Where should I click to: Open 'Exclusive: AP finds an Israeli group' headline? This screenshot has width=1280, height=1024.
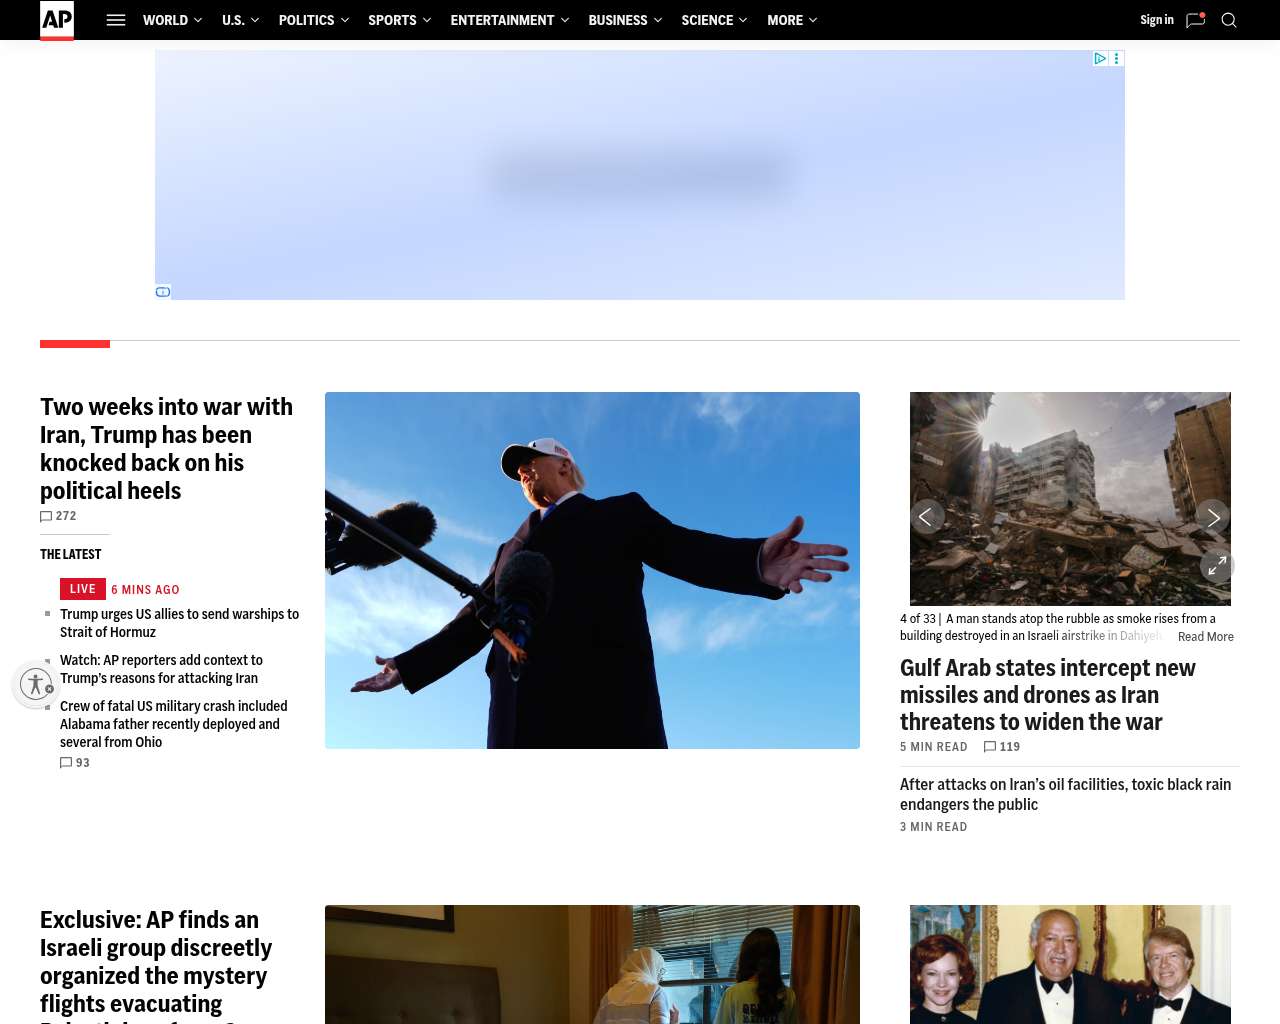click(156, 965)
